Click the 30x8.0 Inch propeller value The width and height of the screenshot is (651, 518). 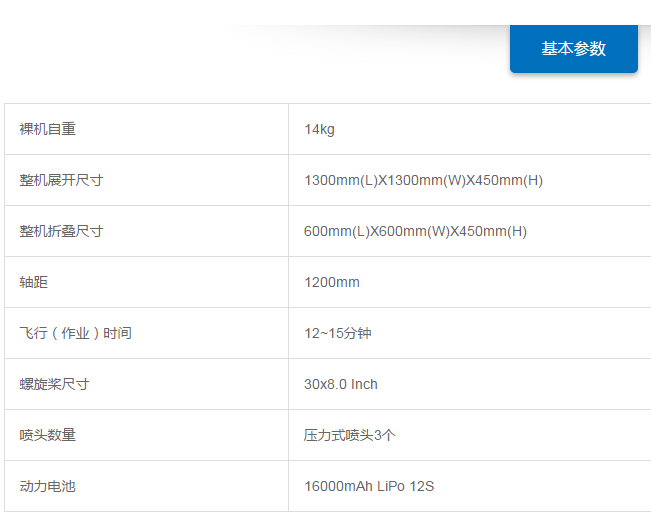coord(341,384)
